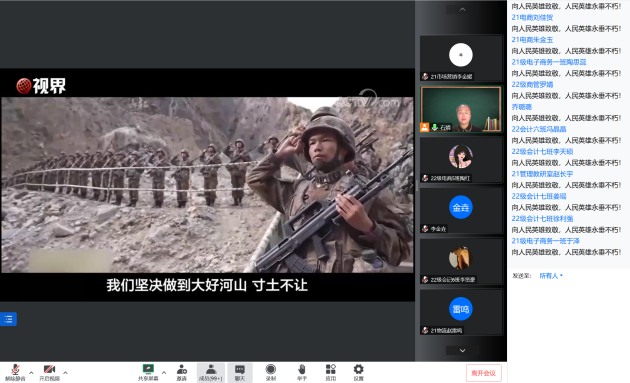Turn on the camera video

[49, 373]
